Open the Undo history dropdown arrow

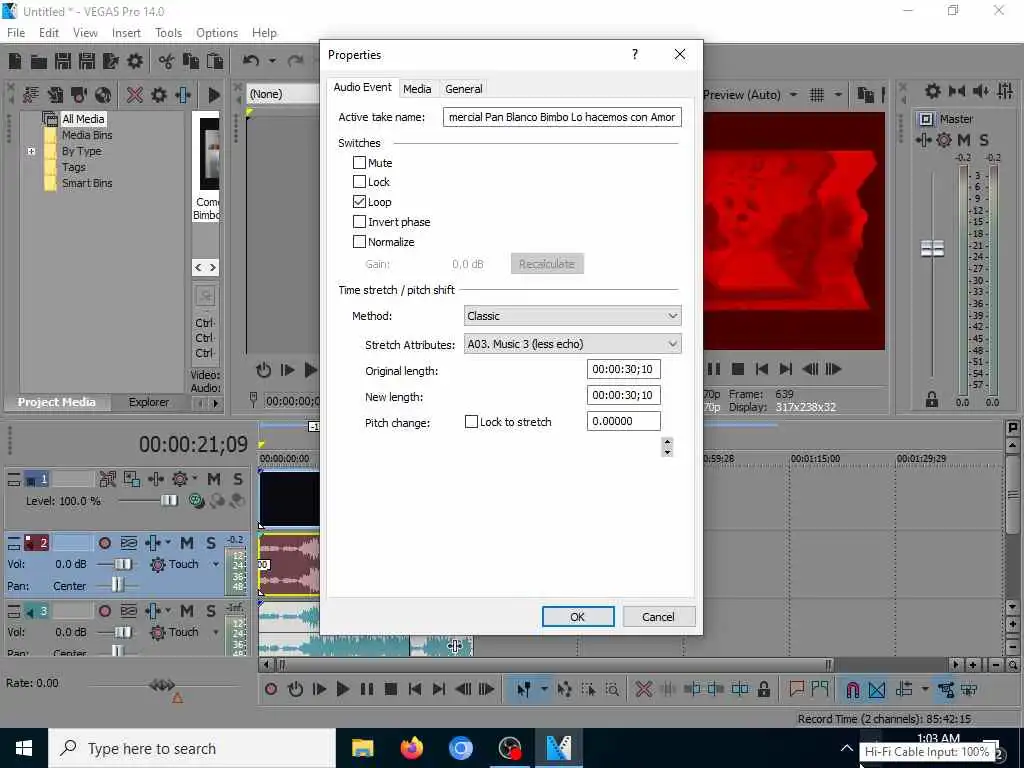click(x=272, y=61)
